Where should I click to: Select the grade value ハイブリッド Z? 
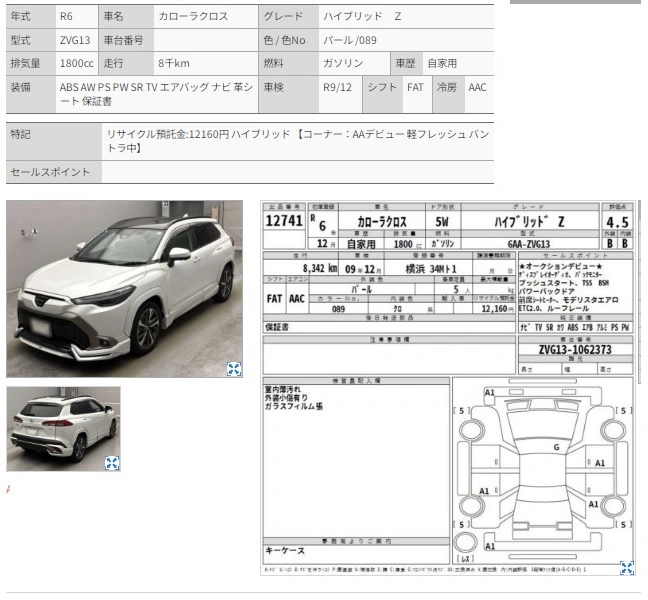point(362,16)
